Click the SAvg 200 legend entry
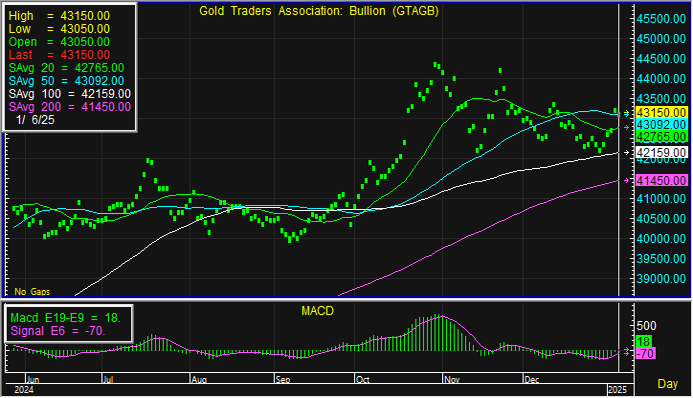Viewport: 693px width, 398px height. pyautogui.click(x=69, y=106)
